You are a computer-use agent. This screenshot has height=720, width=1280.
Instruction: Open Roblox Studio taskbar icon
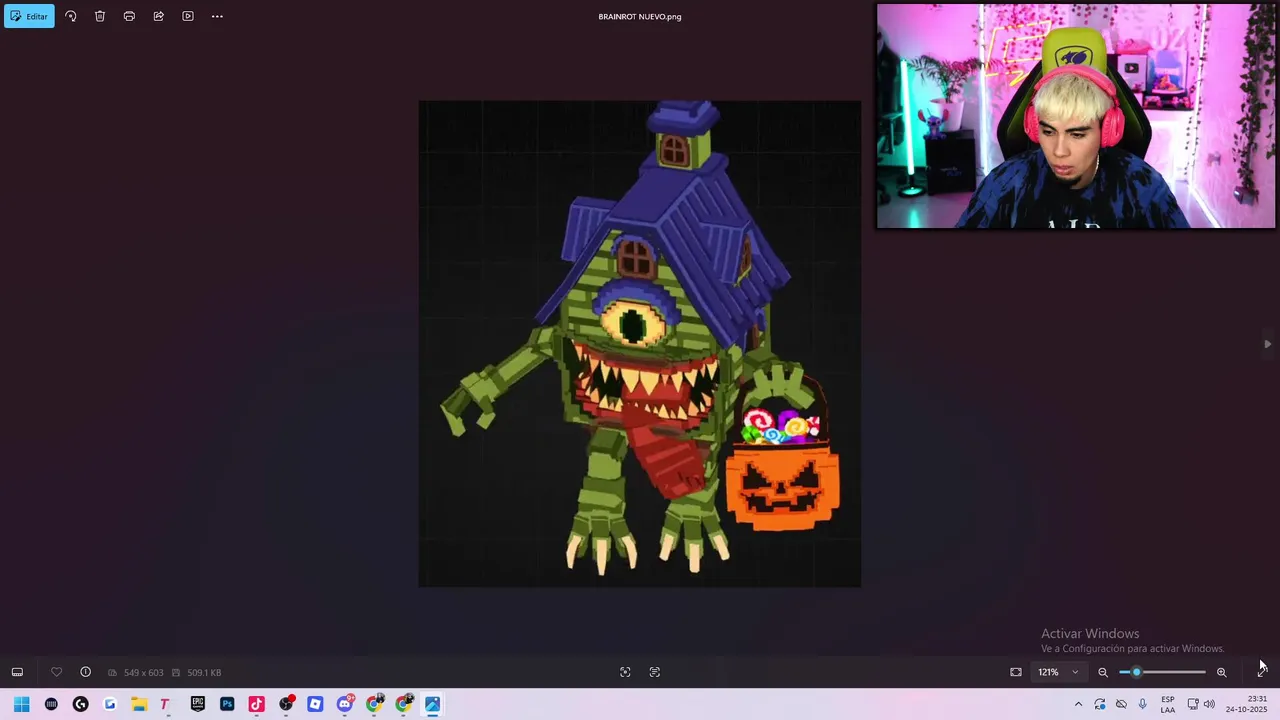tap(315, 704)
